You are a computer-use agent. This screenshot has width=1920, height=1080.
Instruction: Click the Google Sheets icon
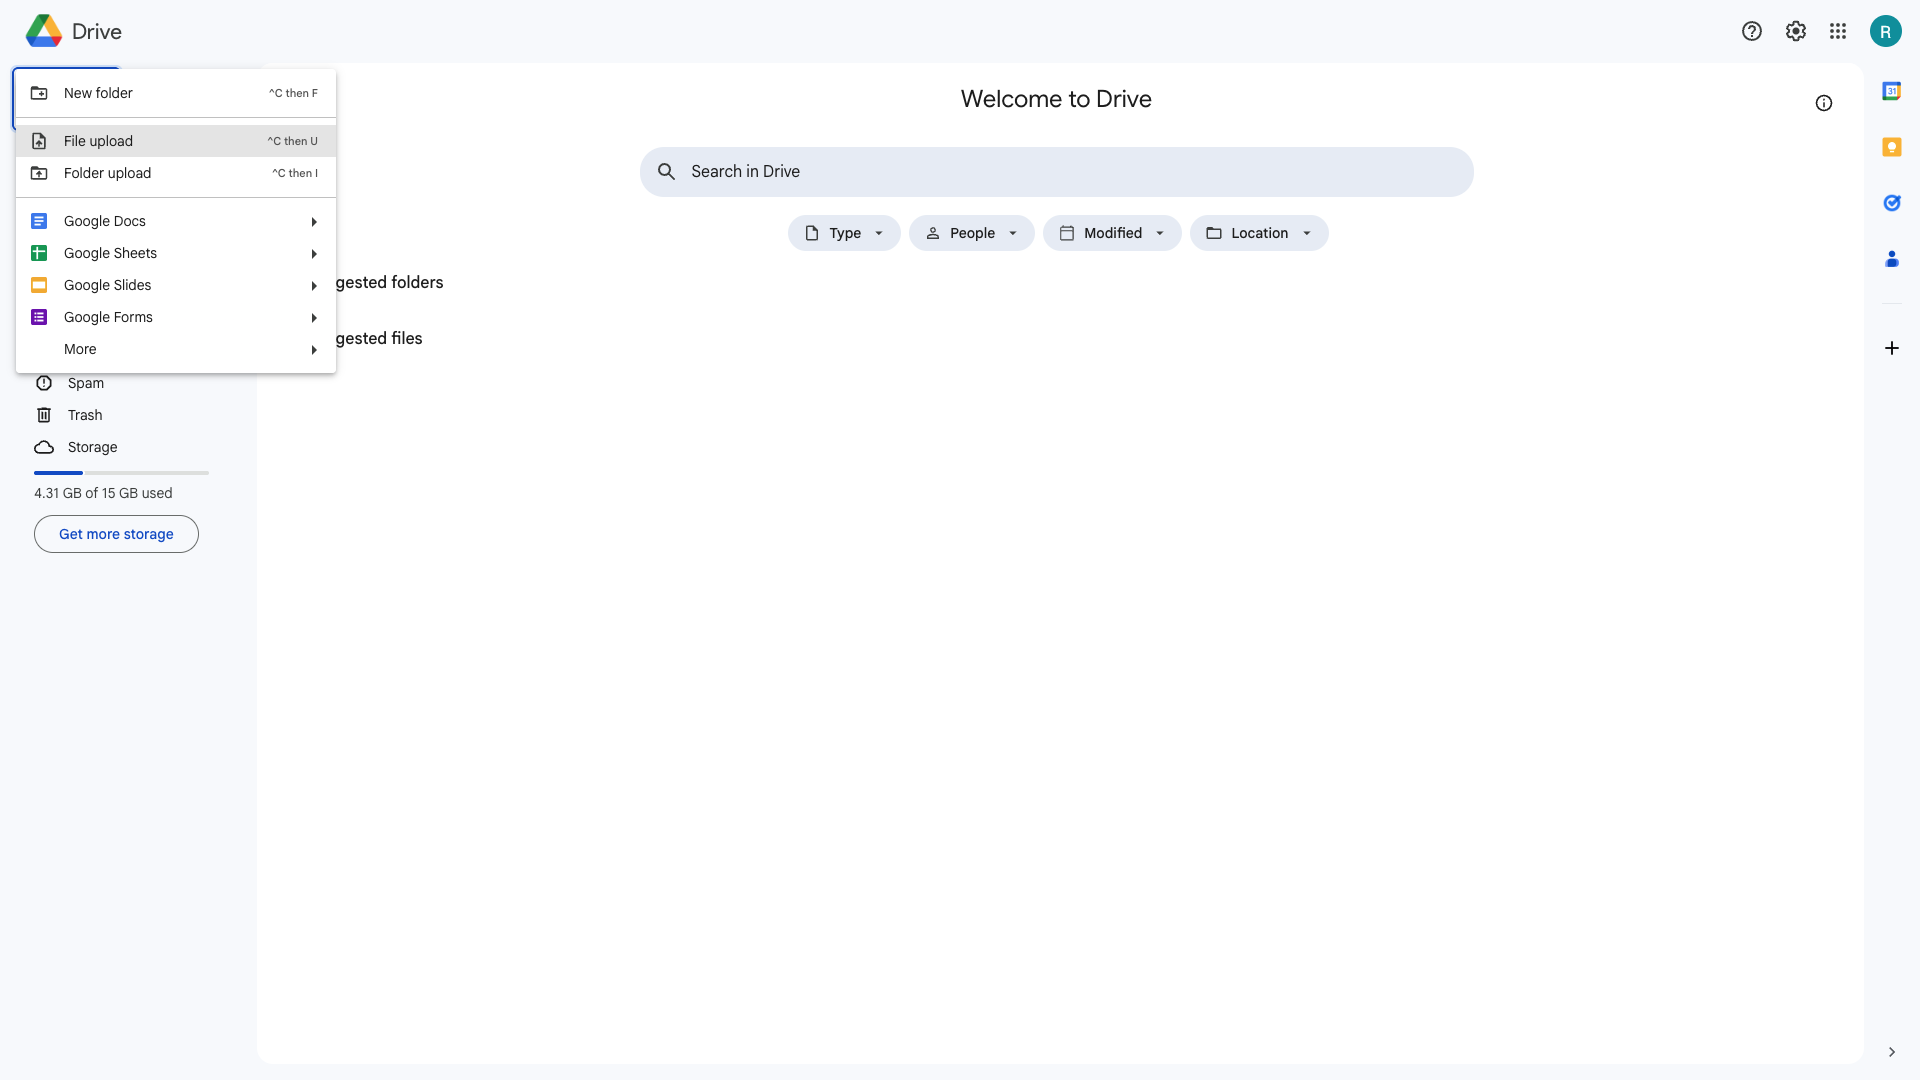click(39, 253)
